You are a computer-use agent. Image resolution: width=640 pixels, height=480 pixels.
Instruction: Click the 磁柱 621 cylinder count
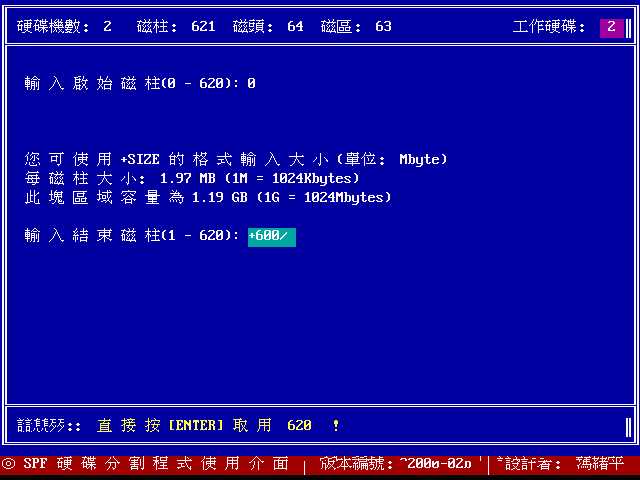point(176,27)
